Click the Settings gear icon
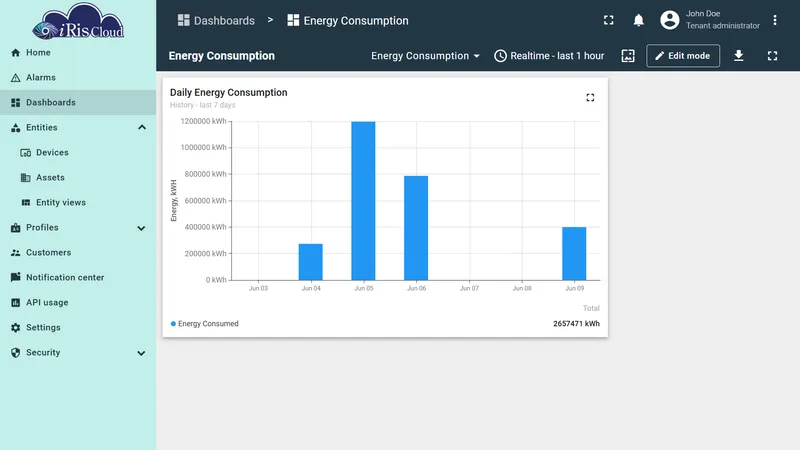 (16, 328)
